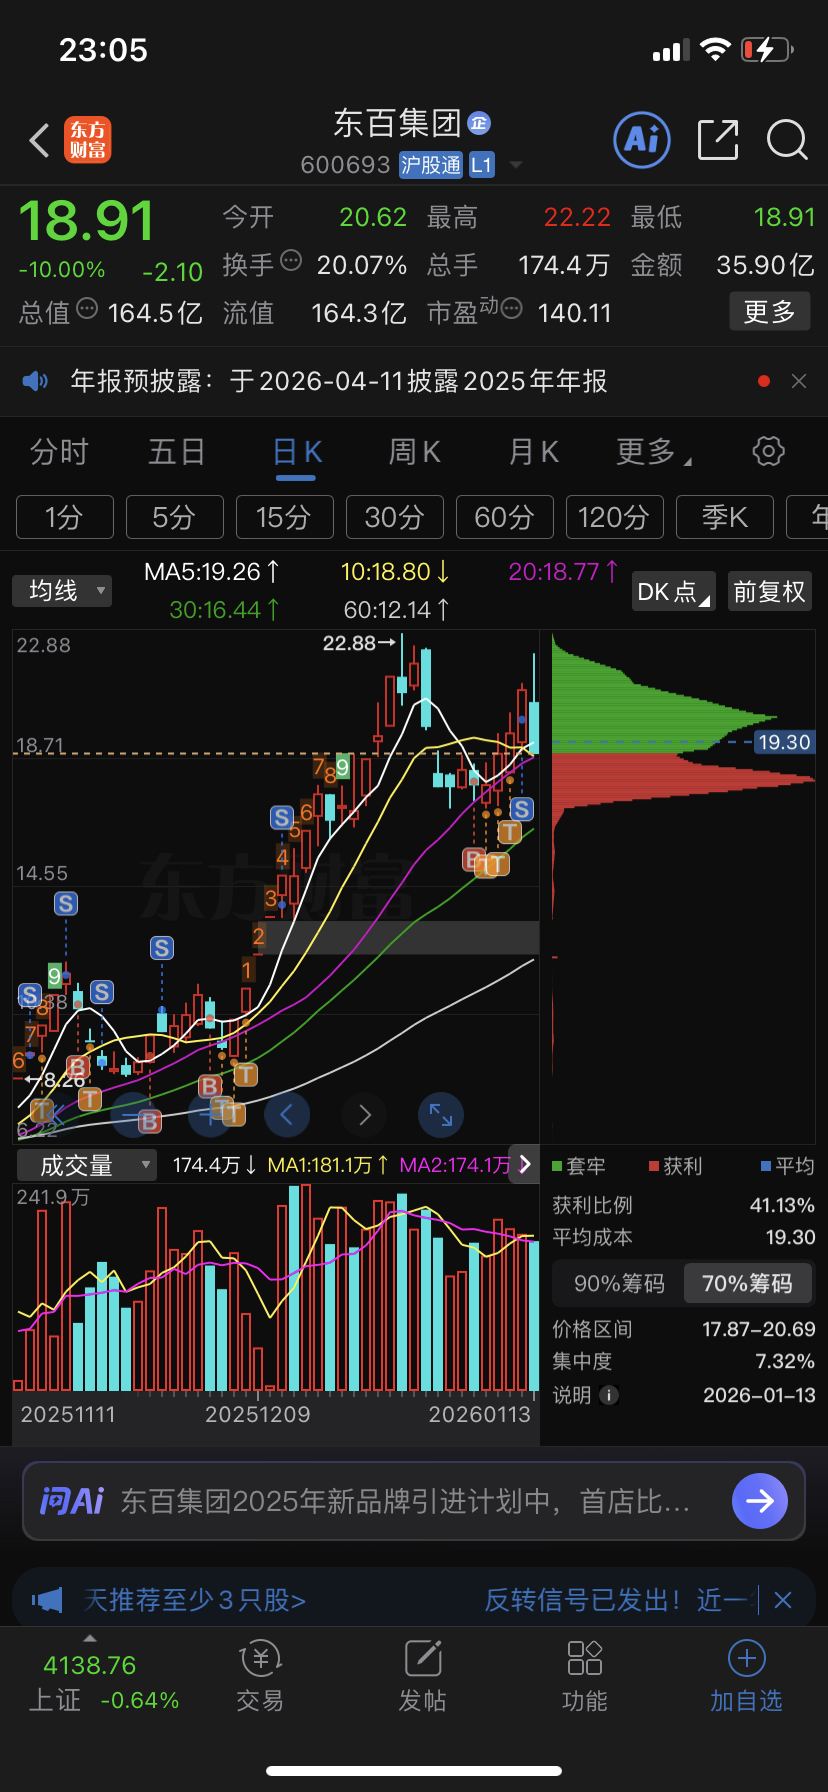Open the 均线 indicator dropdown

tap(62, 591)
